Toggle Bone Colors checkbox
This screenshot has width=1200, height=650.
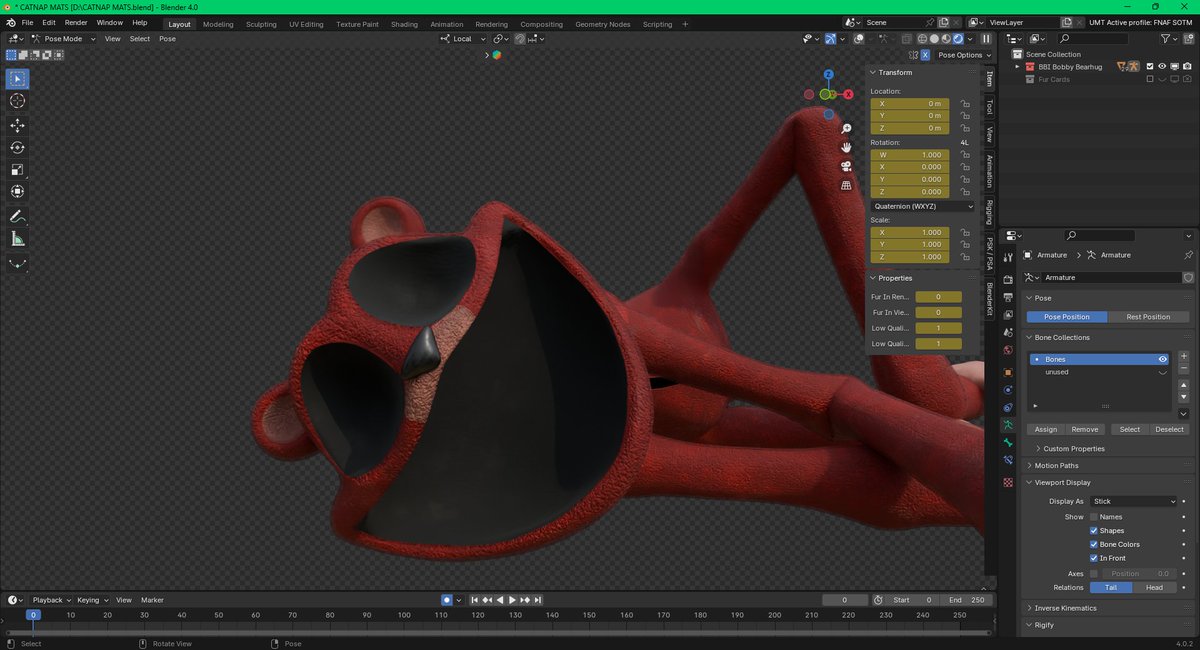tap(1093, 544)
